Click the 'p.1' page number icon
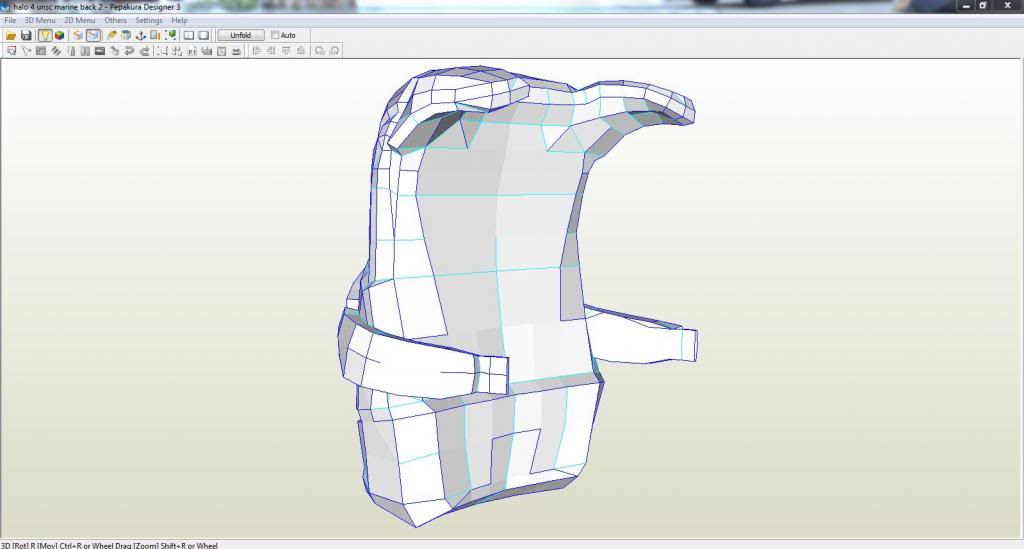The height and width of the screenshot is (549, 1024). click(x=192, y=51)
